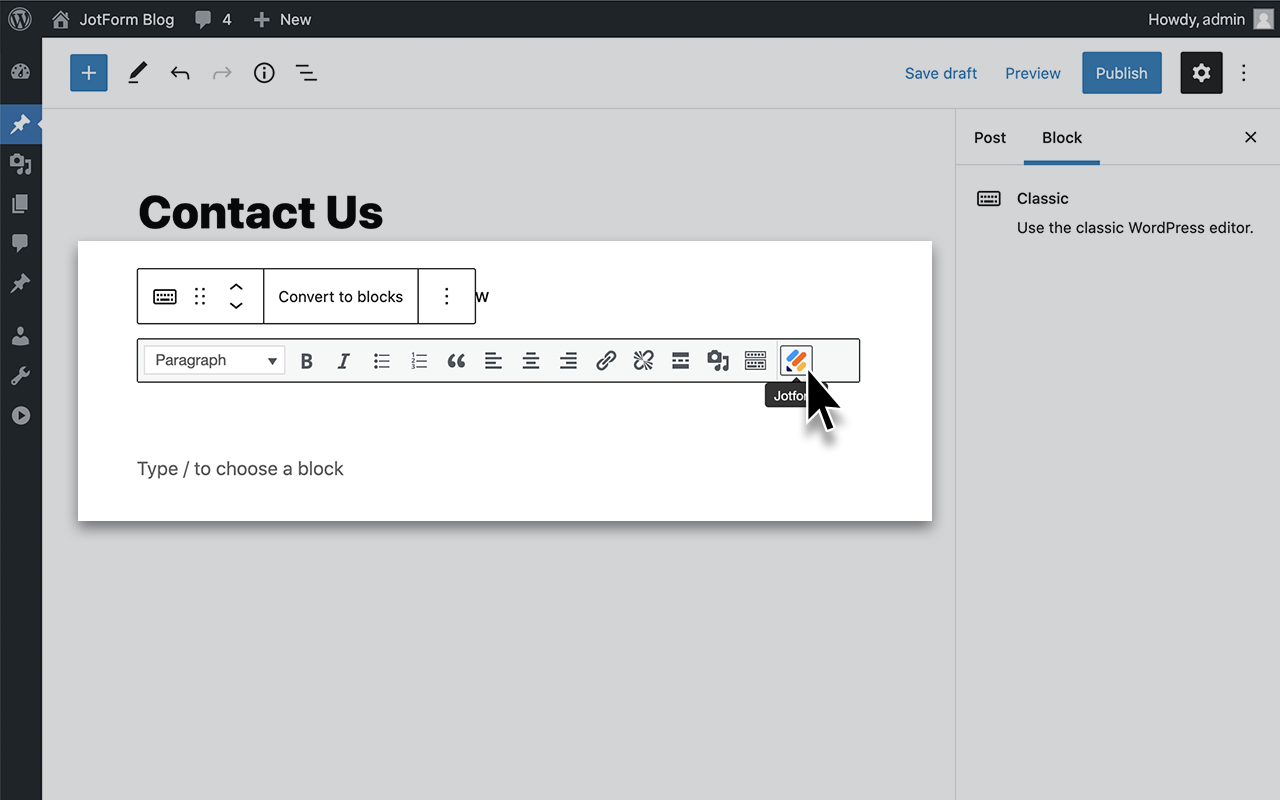1280x800 pixels.
Task: Click Type / to choose a block
Action: click(240, 469)
